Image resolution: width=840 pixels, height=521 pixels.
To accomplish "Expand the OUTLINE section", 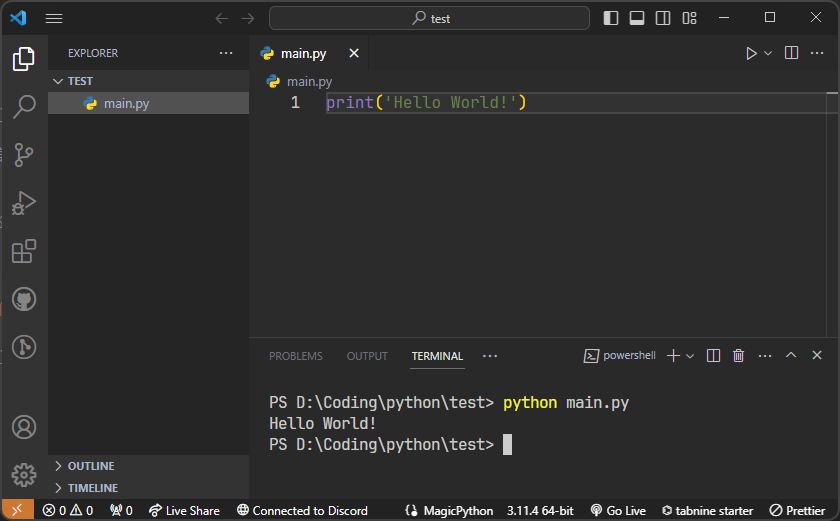I will click(x=90, y=466).
